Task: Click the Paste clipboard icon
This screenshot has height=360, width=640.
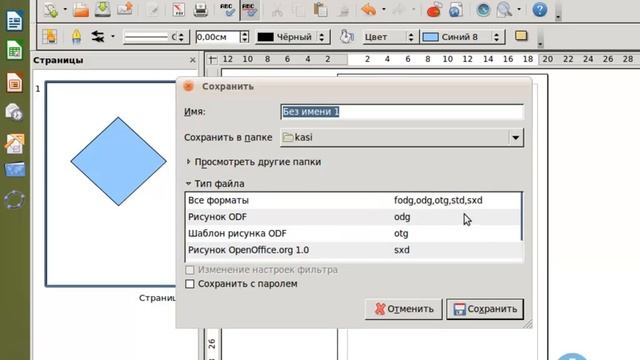Action: pos(320,10)
